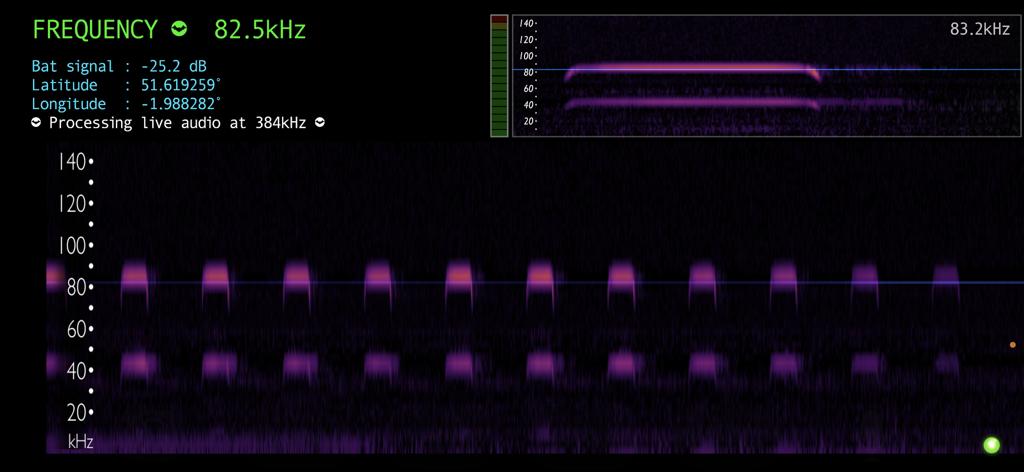This screenshot has height=472, width=1024.
Task: Click the vertical signal level meter
Action: coord(499,76)
